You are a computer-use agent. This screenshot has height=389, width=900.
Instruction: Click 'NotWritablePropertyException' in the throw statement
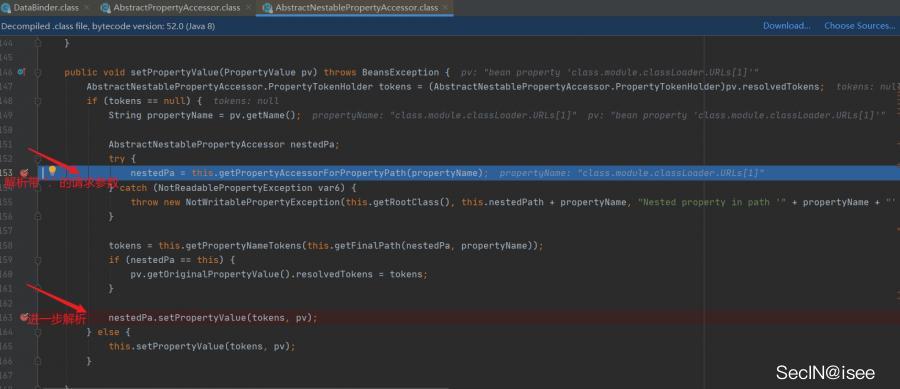[x=262, y=202]
